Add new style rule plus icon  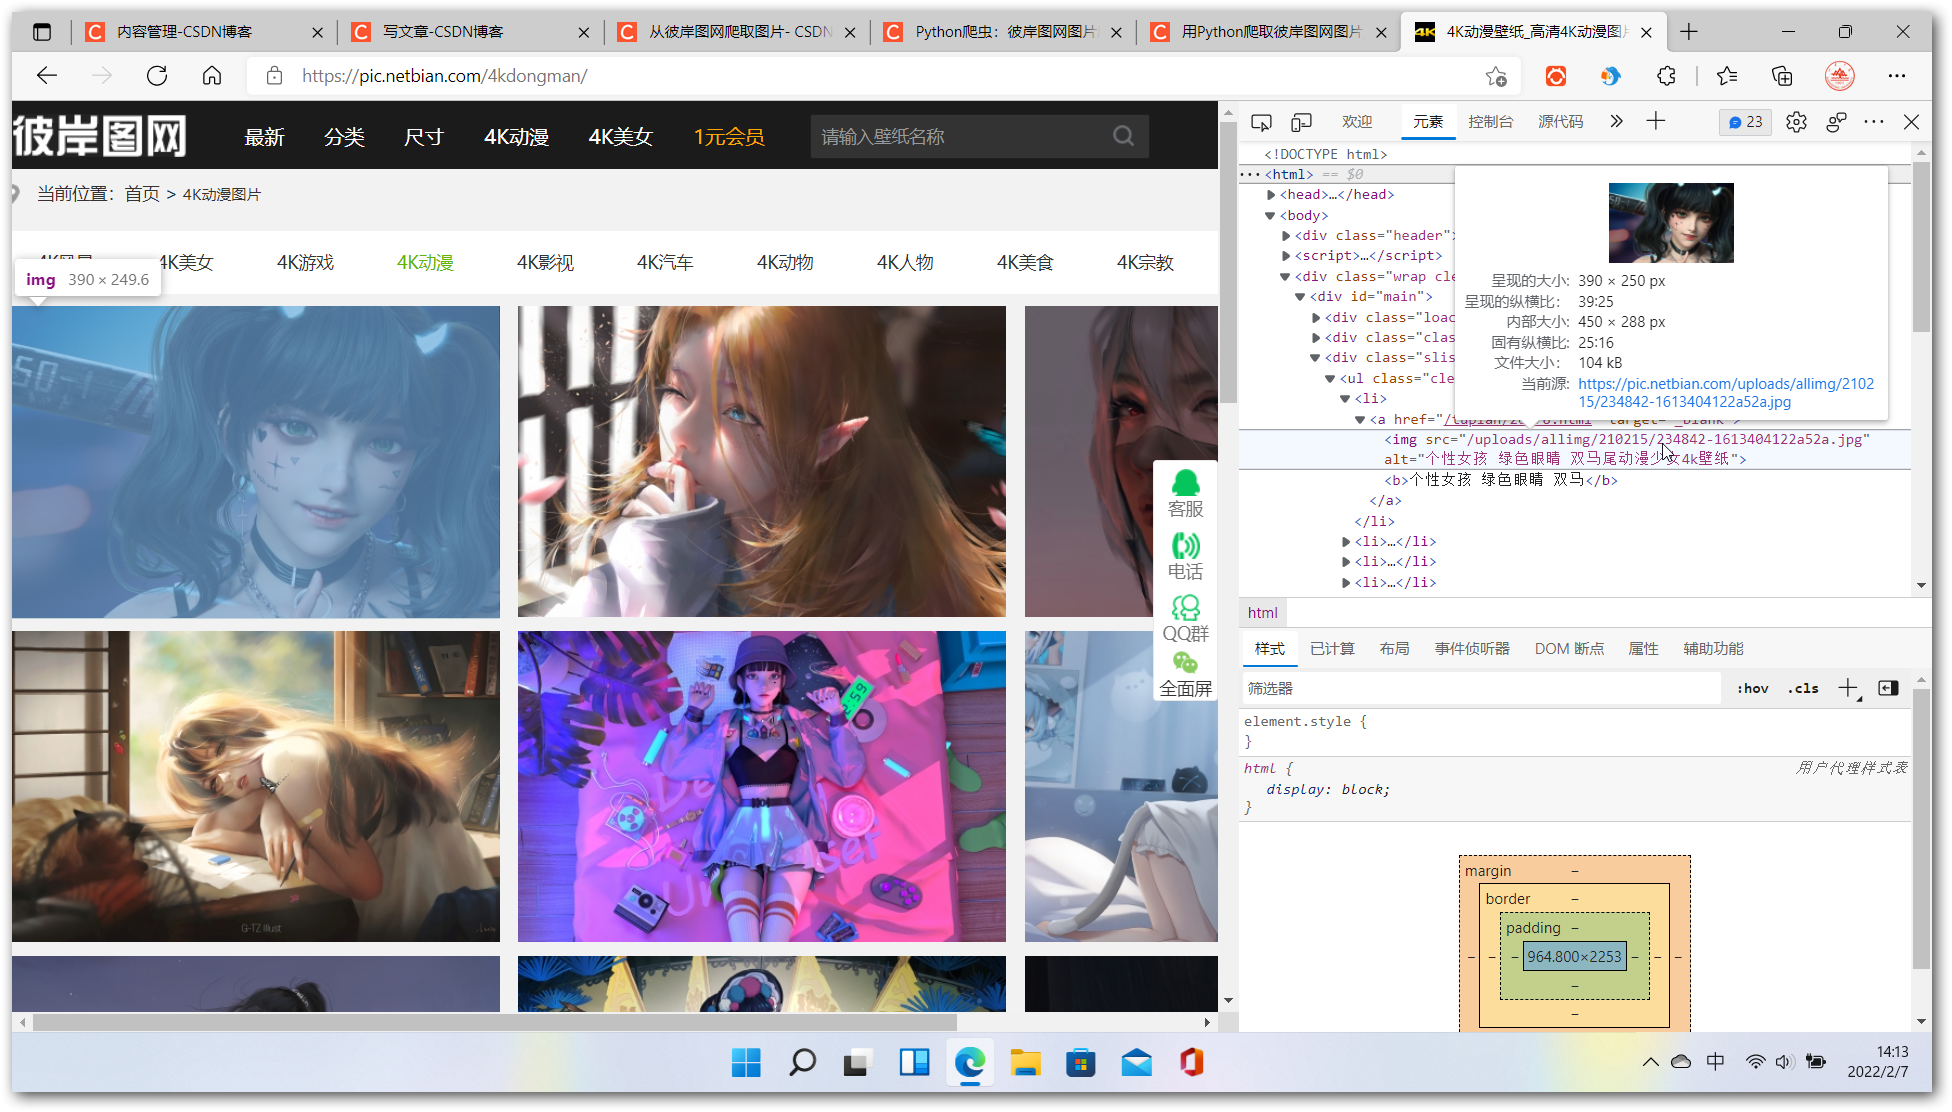click(x=1849, y=688)
